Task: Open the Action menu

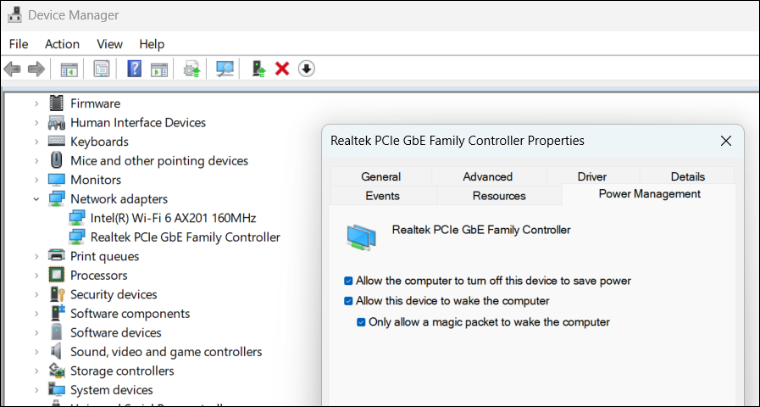Action: tap(62, 44)
